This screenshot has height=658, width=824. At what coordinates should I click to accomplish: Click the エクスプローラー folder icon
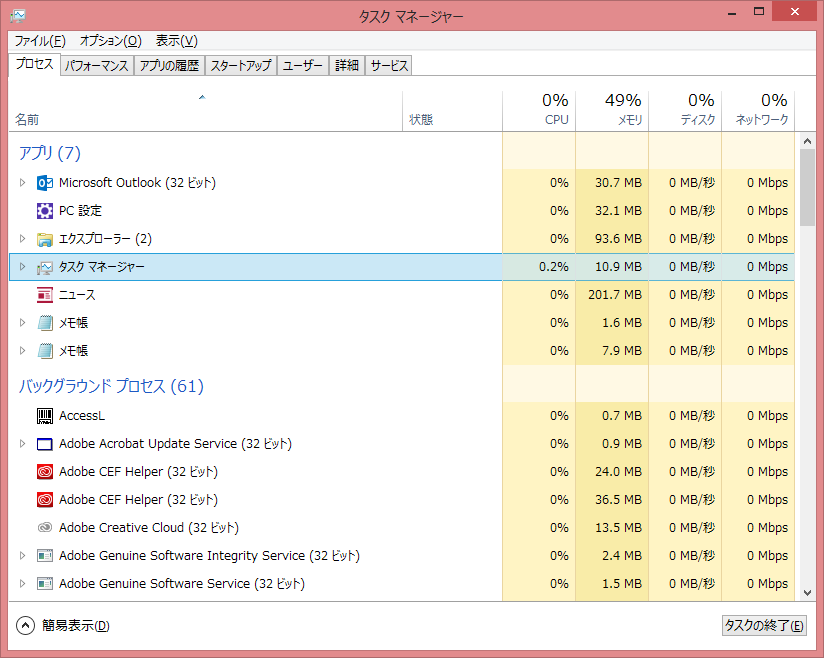(44, 239)
